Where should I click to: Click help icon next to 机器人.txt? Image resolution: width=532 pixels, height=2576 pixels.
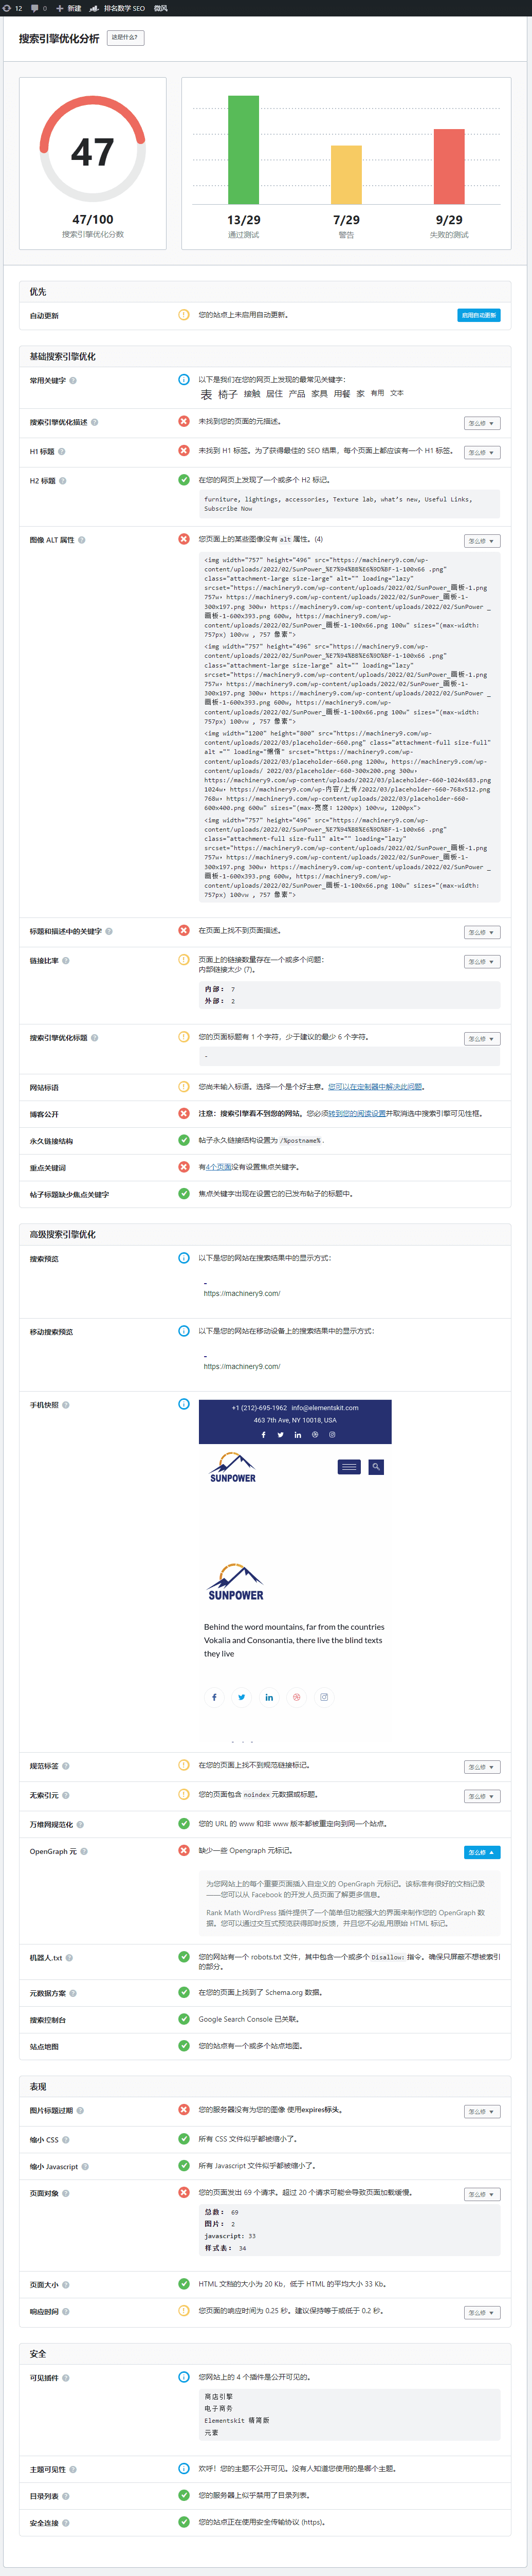pyautogui.click(x=69, y=1958)
